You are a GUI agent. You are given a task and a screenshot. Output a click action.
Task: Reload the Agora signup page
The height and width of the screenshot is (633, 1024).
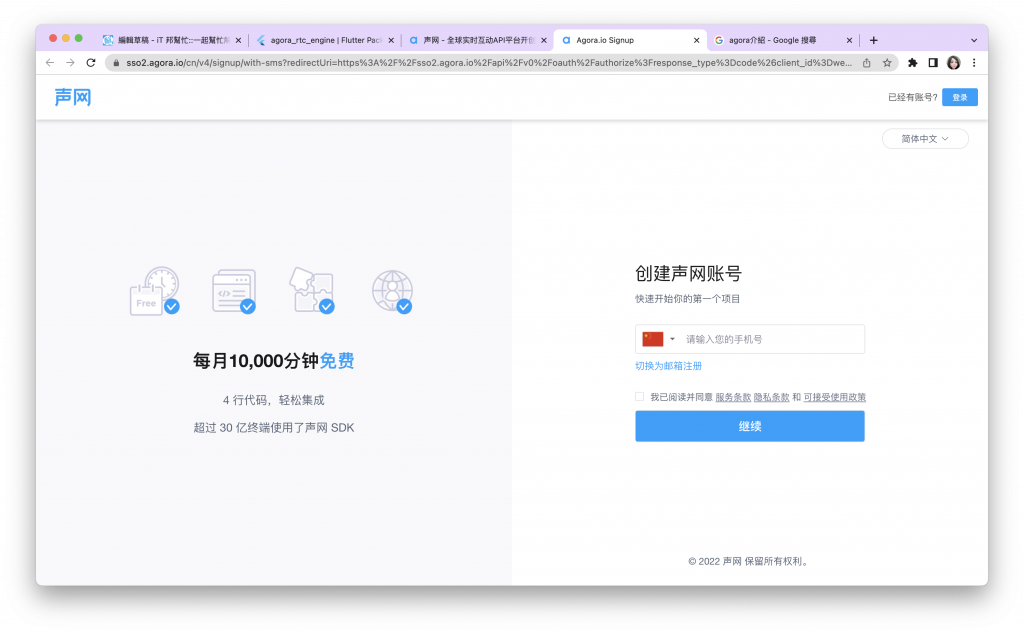point(91,63)
